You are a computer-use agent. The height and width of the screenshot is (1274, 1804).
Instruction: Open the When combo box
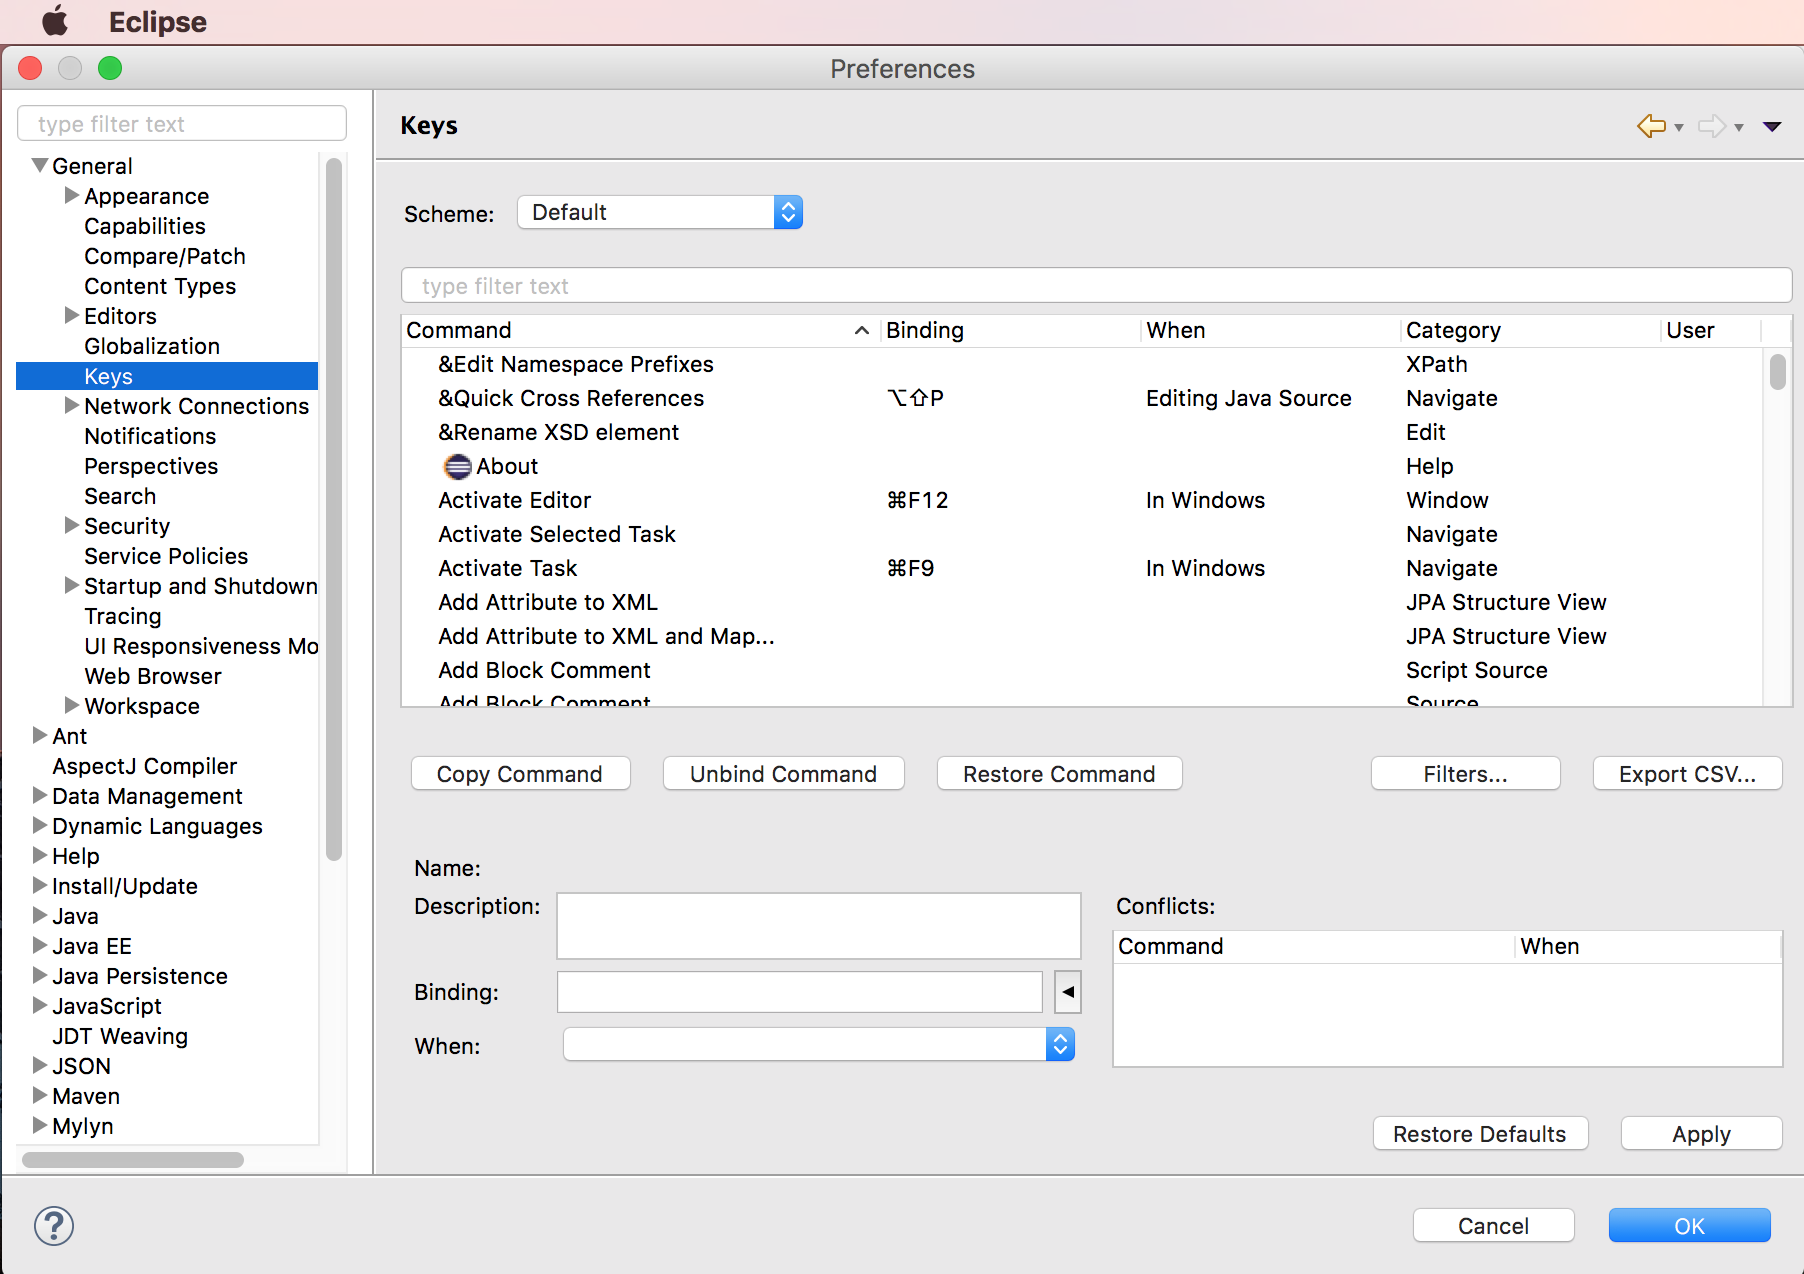coord(818,1045)
